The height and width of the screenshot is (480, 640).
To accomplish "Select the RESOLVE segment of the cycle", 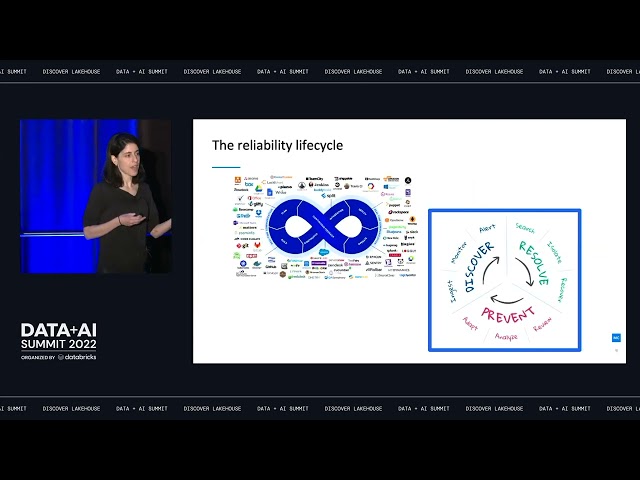I will [x=534, y=262].
